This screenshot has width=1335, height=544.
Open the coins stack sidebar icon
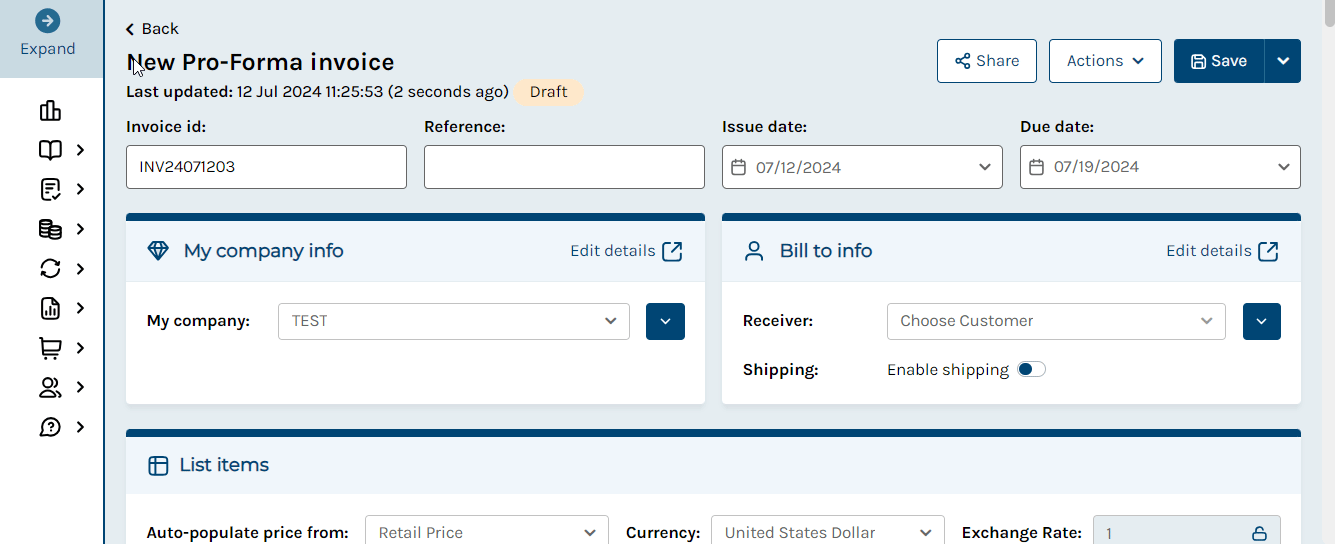(x=50, y=229)
